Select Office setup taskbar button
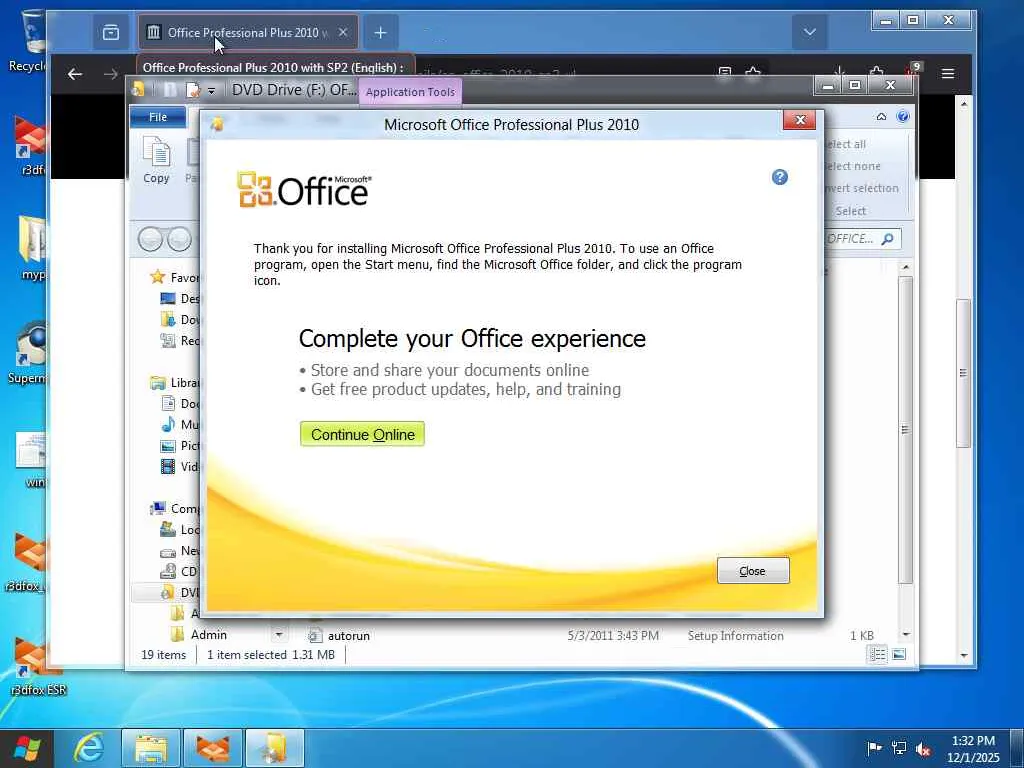This screenshot has width=1024, height=768. (275, 748)
